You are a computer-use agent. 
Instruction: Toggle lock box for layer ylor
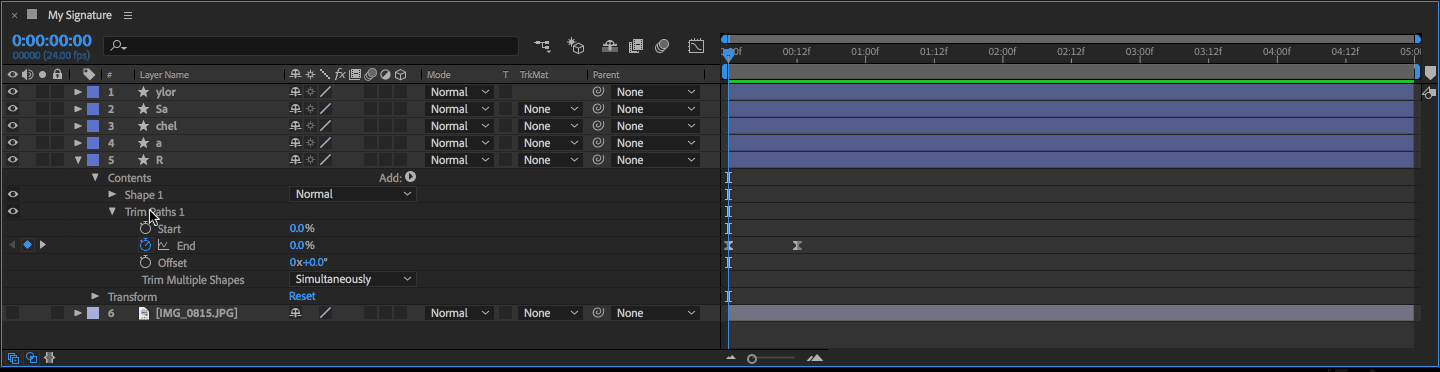(x=58, y=92)
